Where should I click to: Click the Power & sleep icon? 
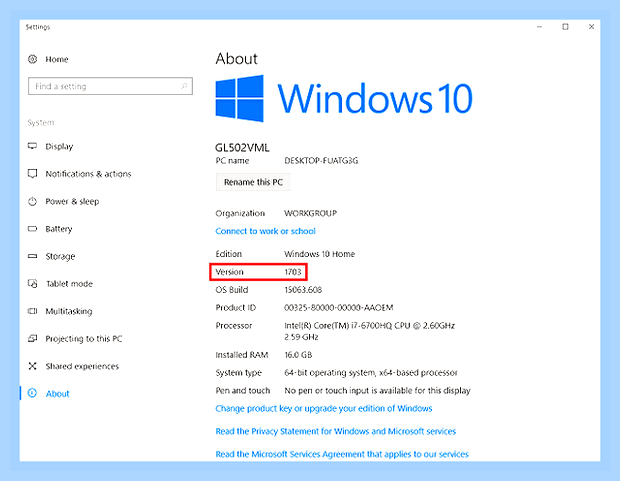(32, 201)
